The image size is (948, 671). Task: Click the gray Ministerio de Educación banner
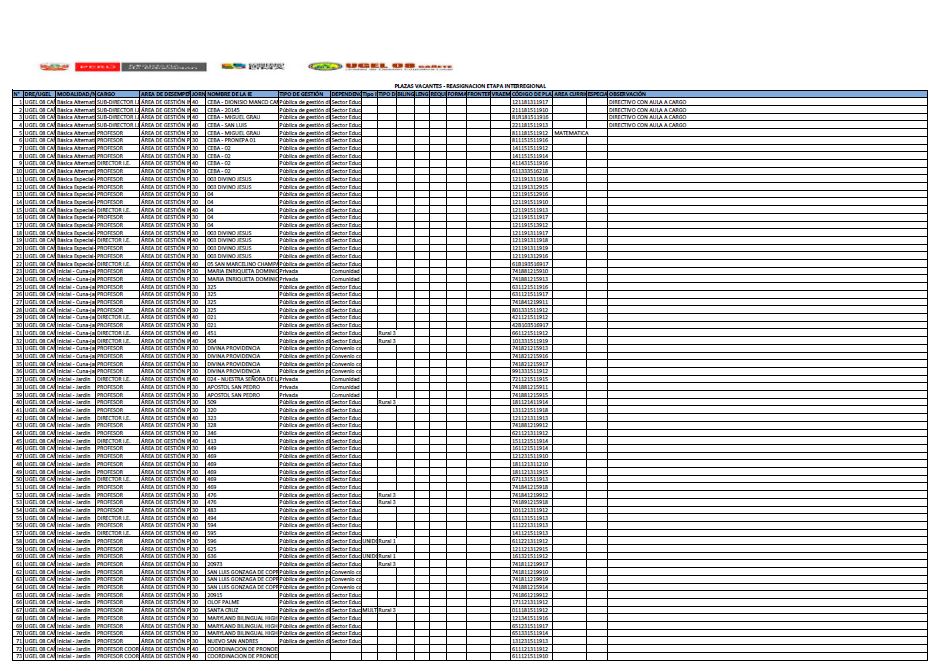(164, 66)
